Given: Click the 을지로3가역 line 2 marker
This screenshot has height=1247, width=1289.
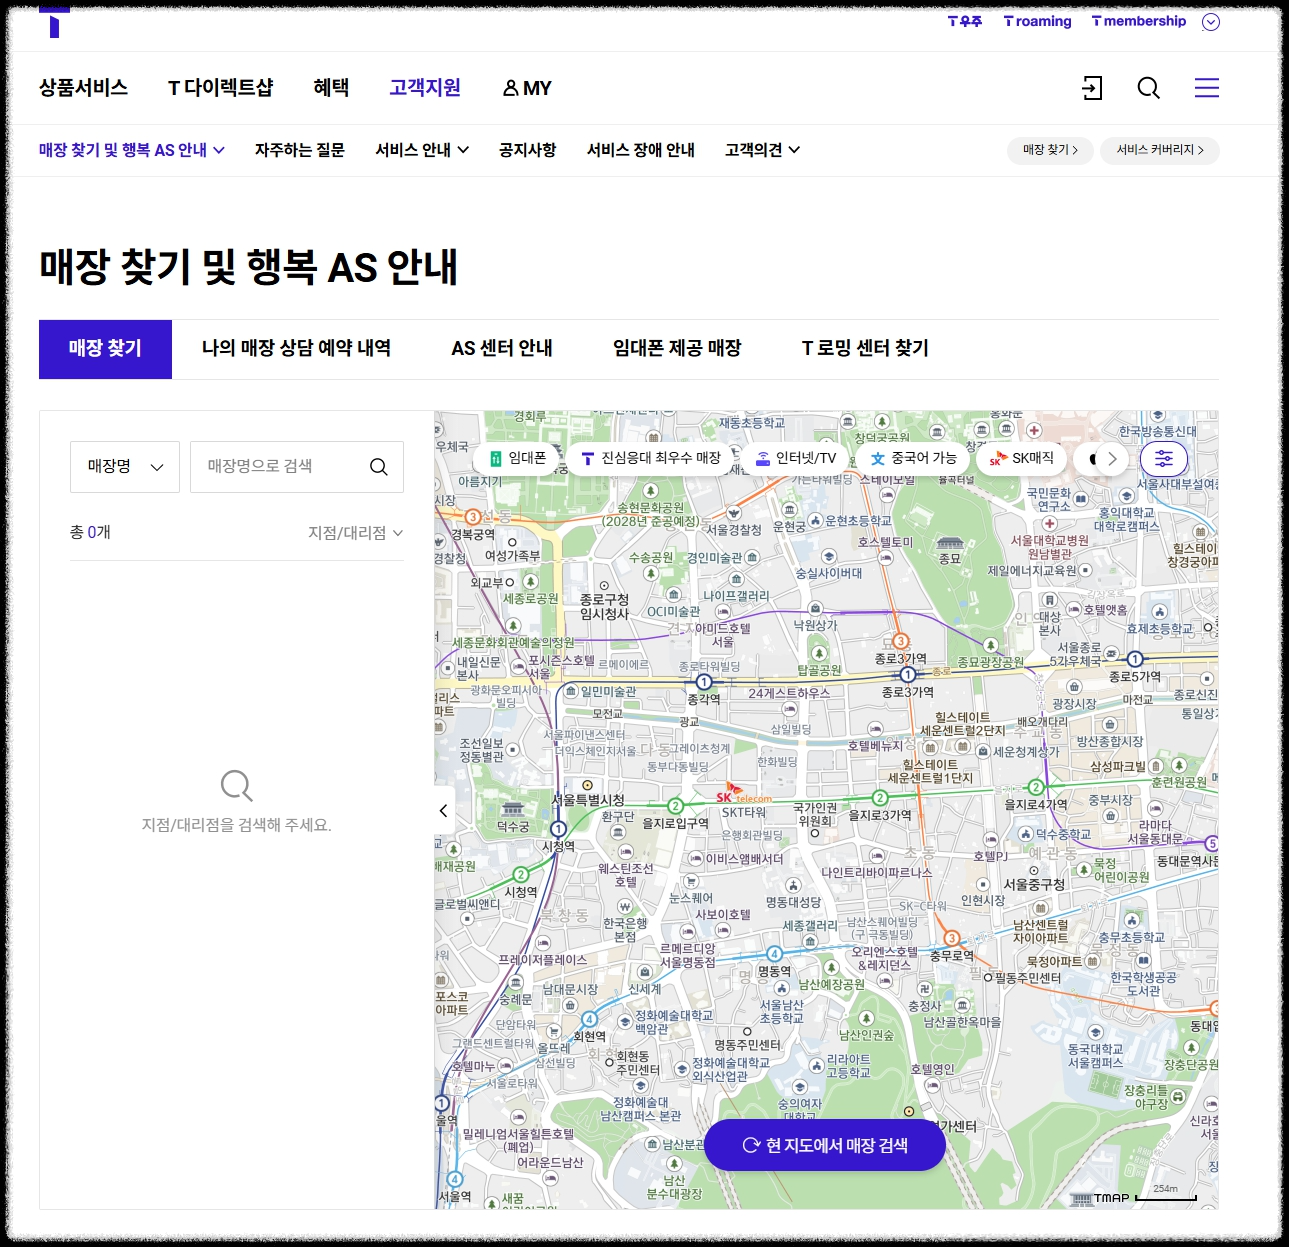Looking at the screenshot, I should coord(880,797).
